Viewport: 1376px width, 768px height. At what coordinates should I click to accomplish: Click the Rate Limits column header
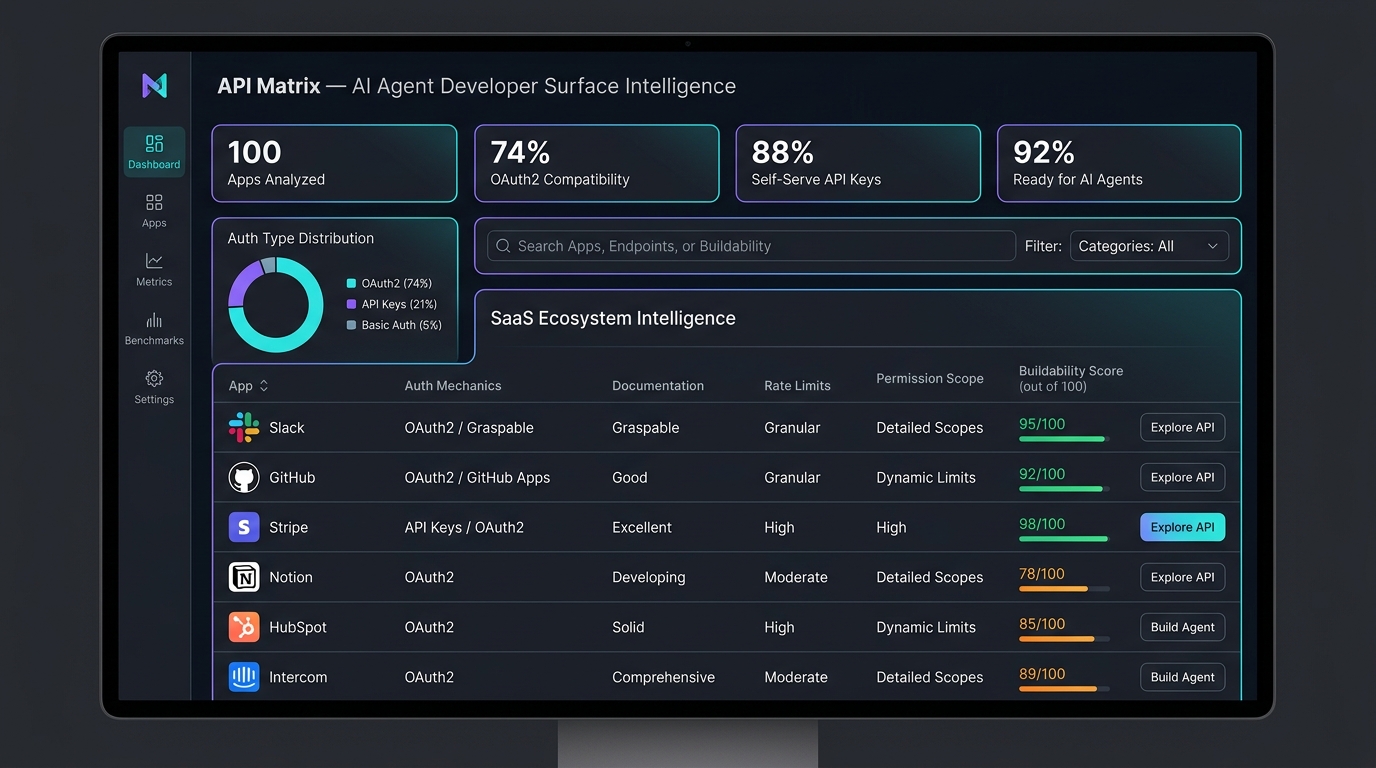[x=797, y=386]
